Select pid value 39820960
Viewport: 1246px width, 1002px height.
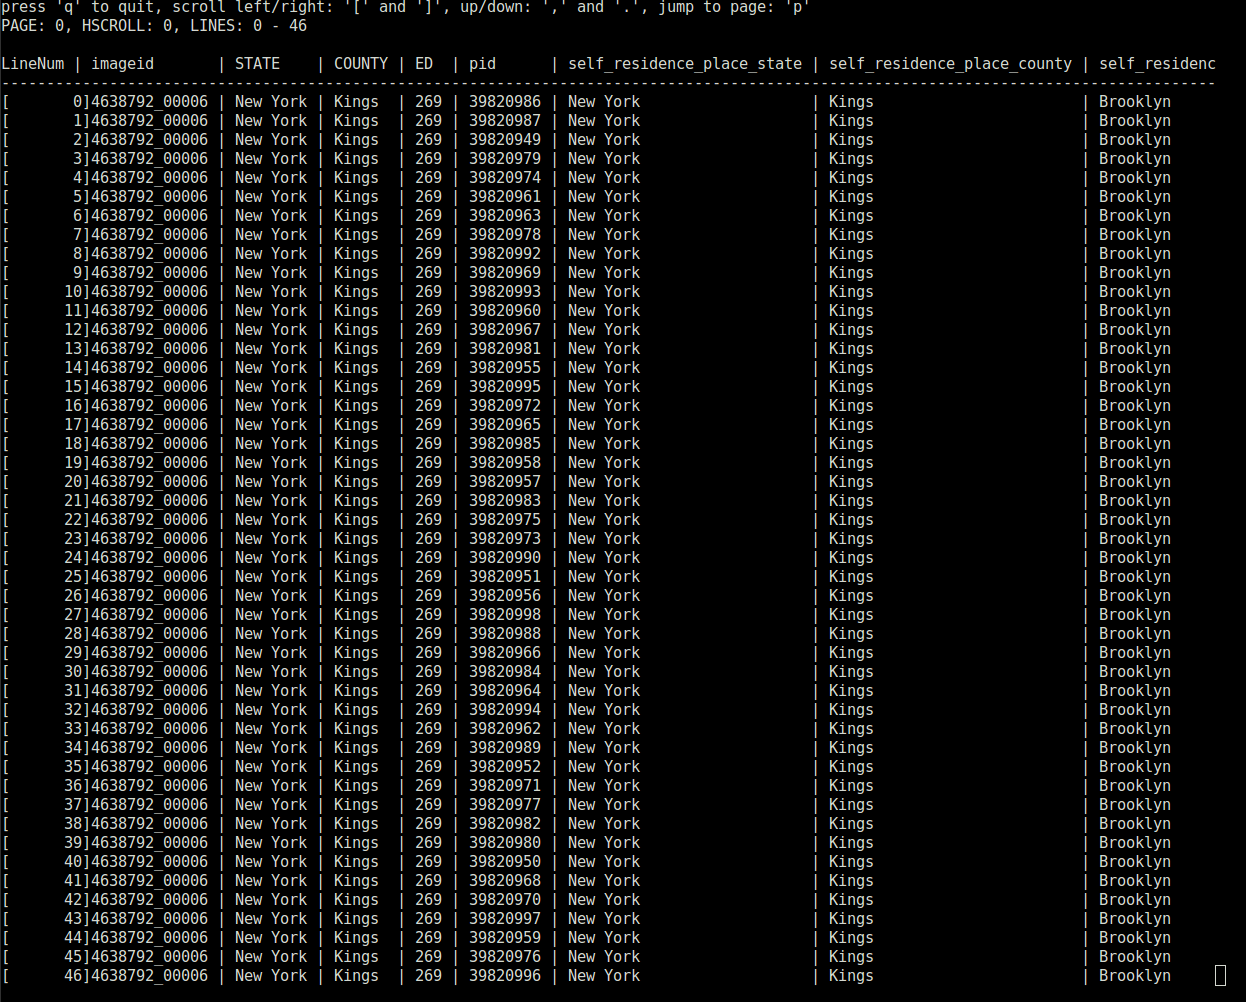coord(505,310)
